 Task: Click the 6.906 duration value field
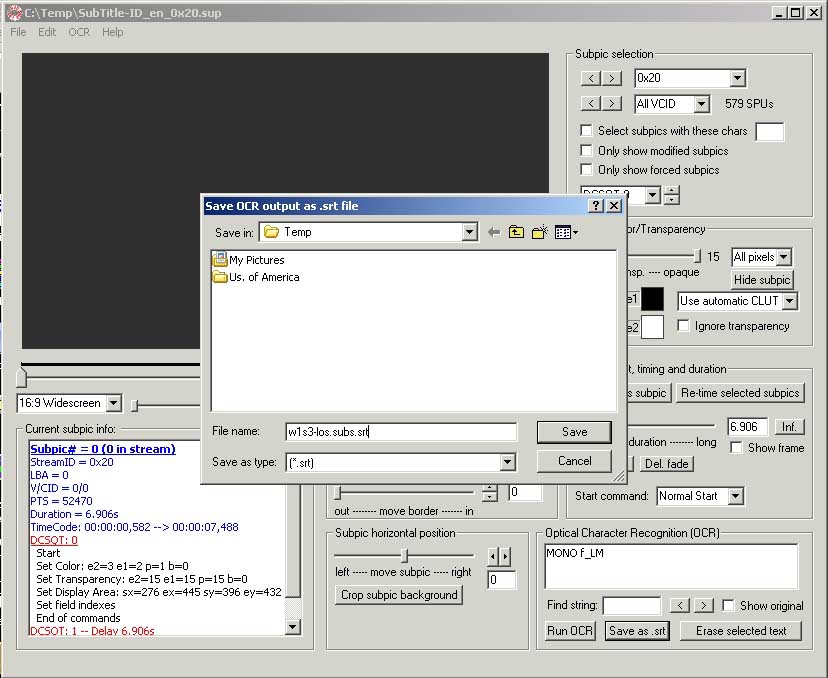[x=748, y=427]
